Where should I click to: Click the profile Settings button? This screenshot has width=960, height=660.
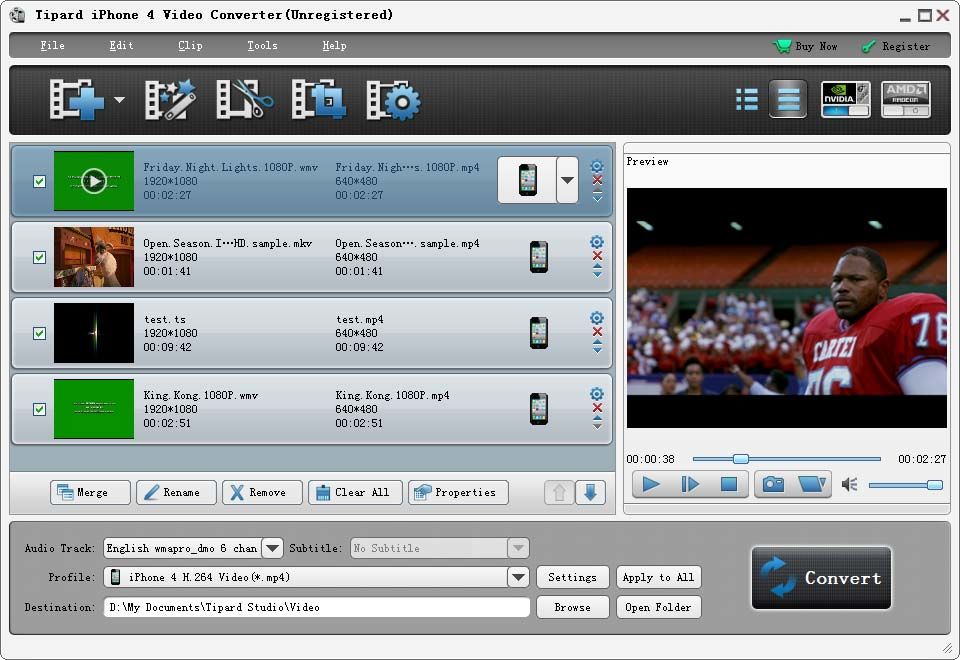click(572, 577)
